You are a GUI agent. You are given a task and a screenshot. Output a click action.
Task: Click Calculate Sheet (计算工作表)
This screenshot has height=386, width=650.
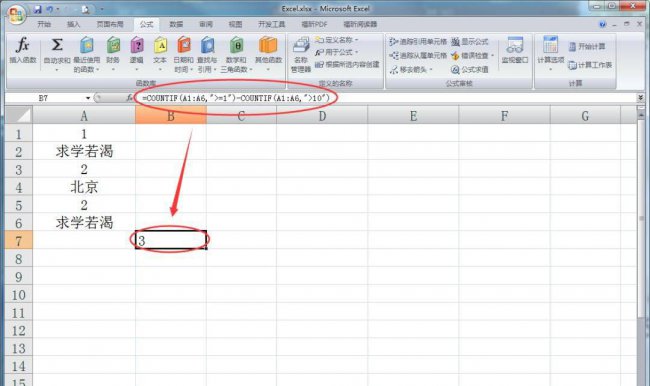[590, 65]
